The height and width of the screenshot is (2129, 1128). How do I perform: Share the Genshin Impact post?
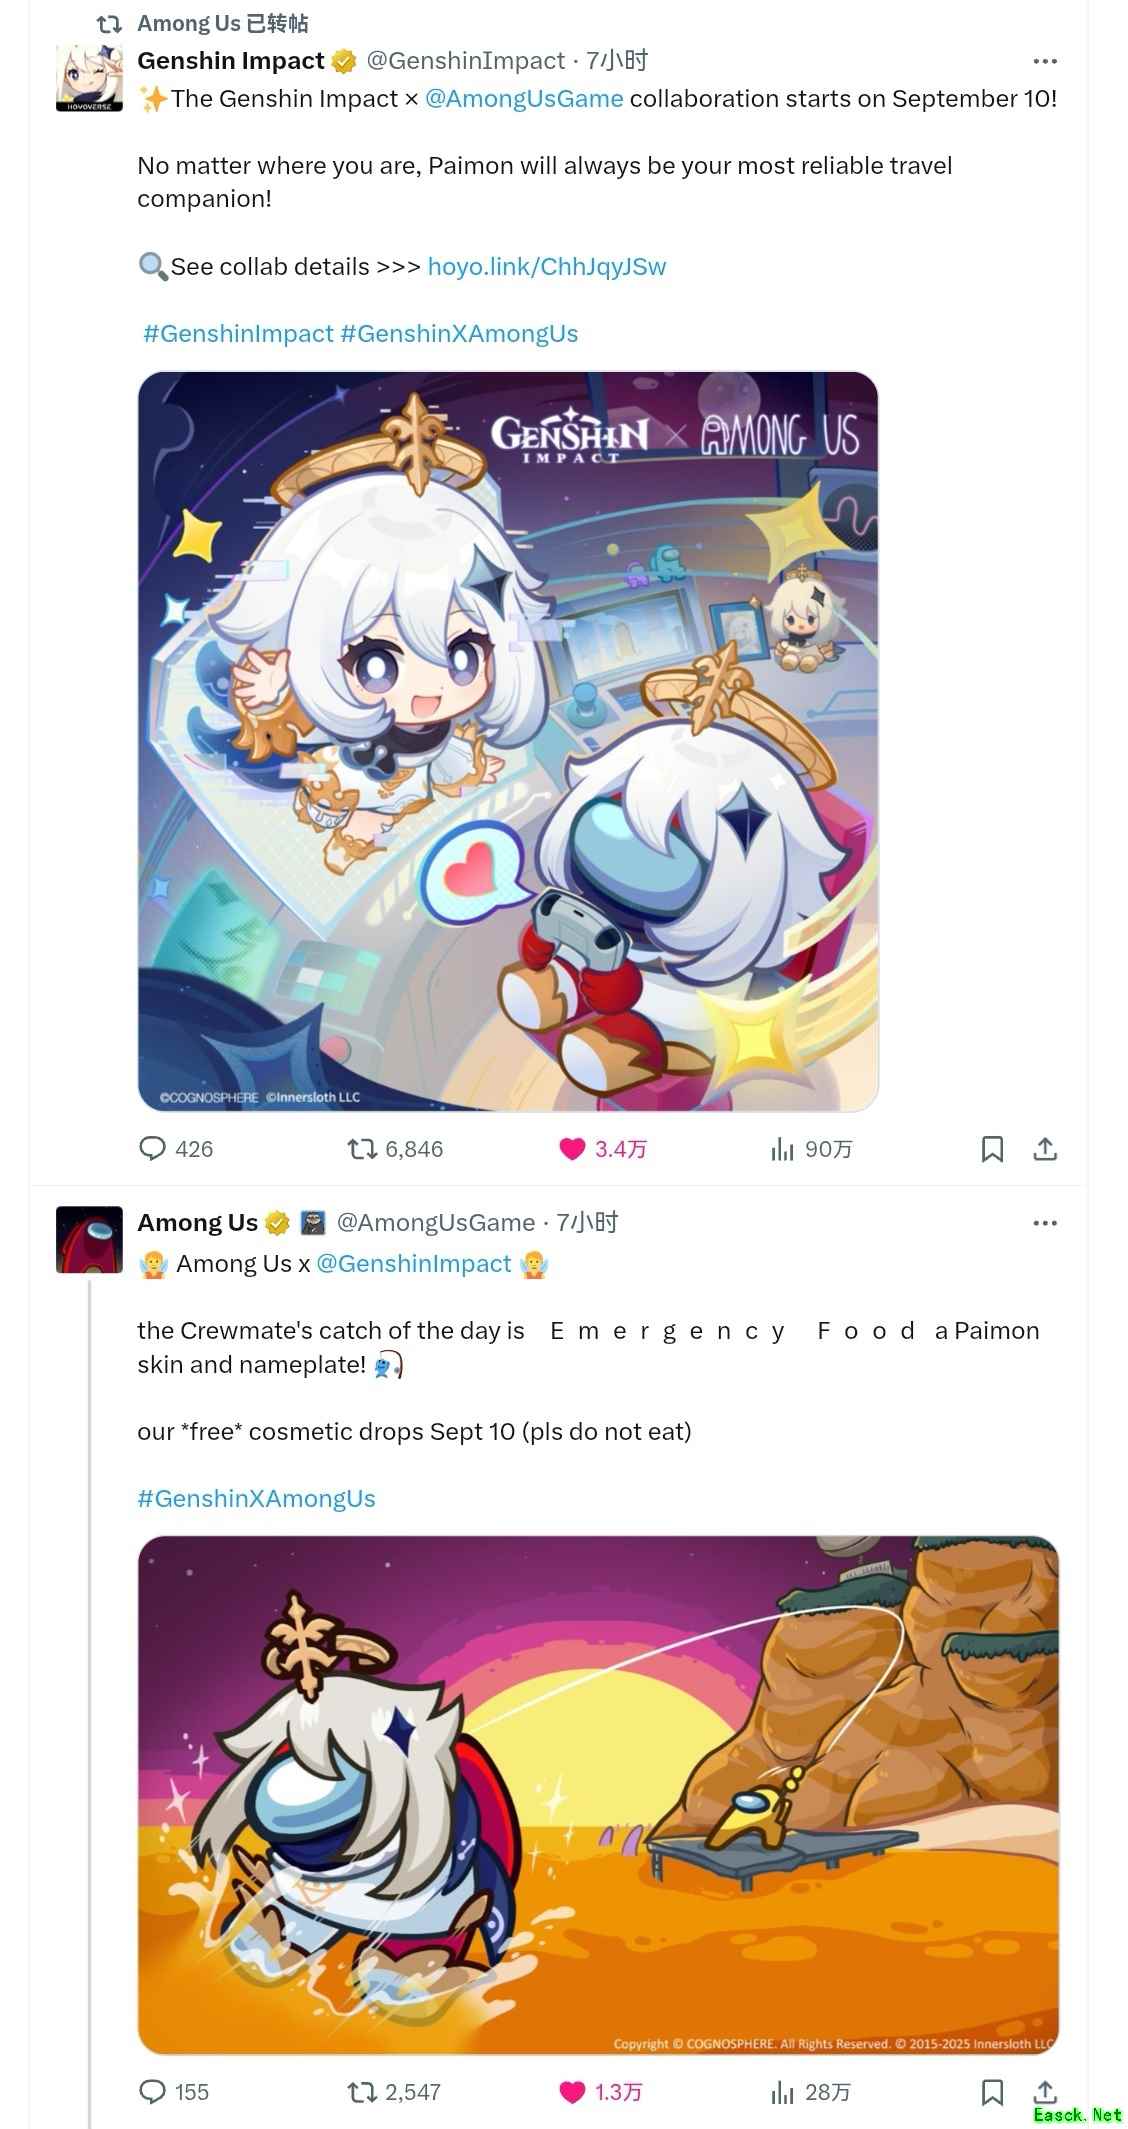(1045, 1149)
